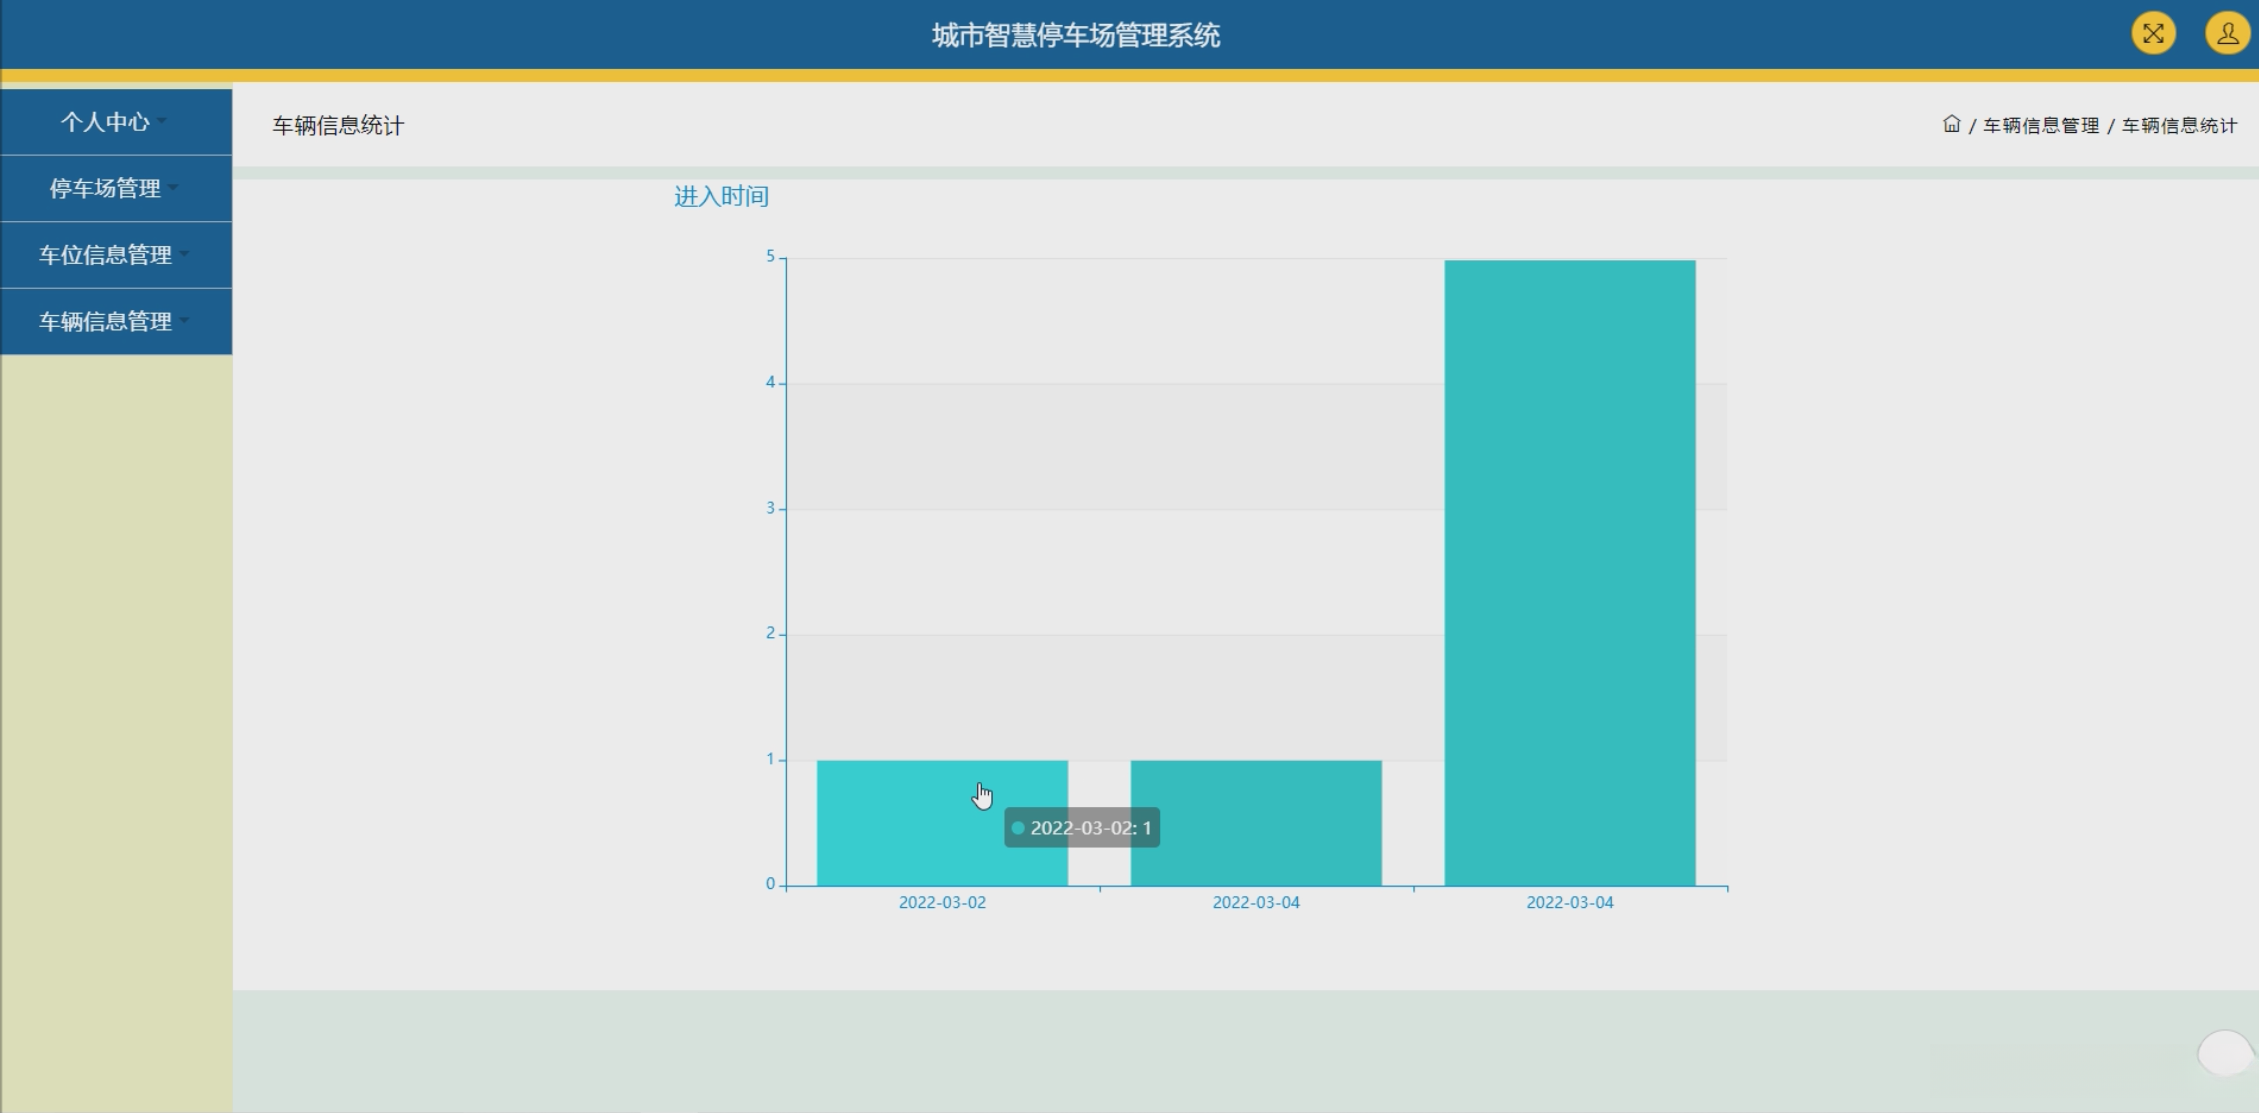The width and height of the screenshot is (2259, 1113).
Task: Click the white round floating button
Action: coord(2225,1053)
